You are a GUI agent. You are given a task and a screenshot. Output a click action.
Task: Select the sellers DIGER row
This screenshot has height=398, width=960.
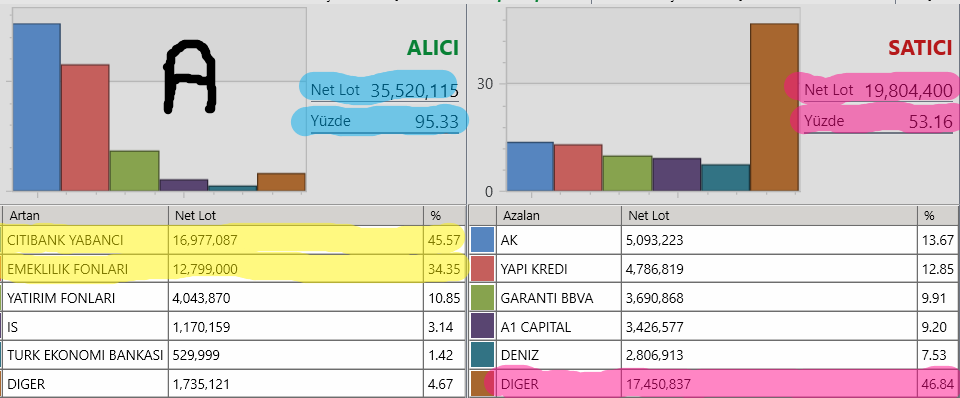[714, 384]
